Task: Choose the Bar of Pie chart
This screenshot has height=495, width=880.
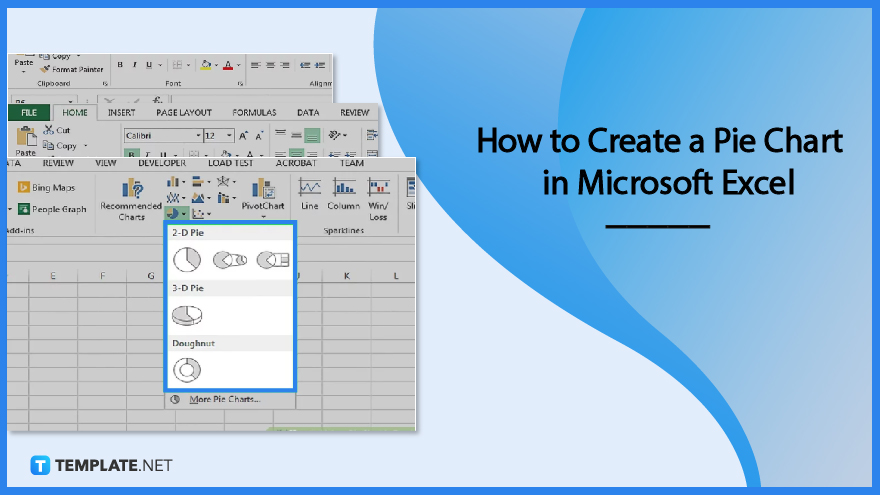Action: tap(273, 260)
